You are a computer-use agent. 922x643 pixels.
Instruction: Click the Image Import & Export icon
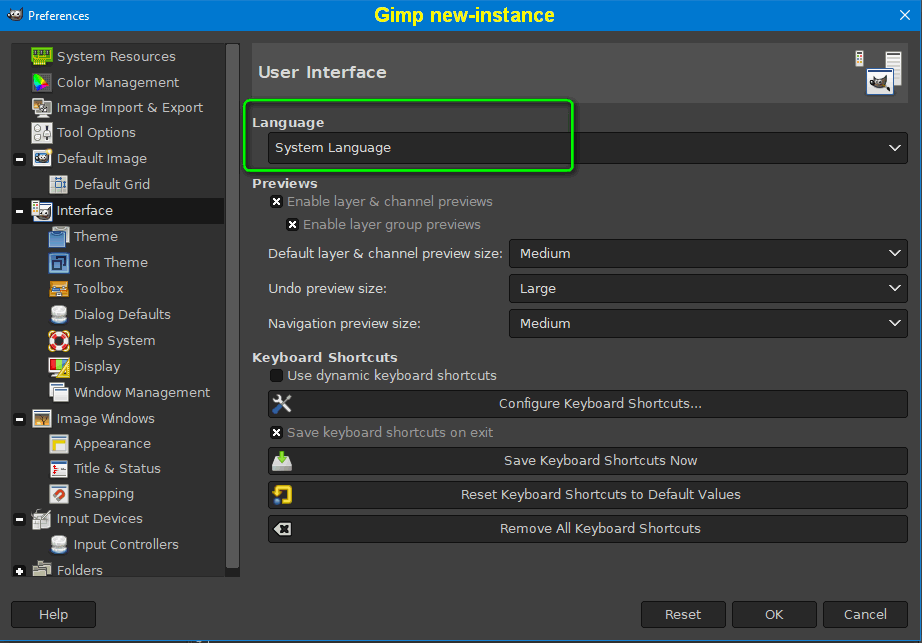pyautogui.click(x=42, y=108)
